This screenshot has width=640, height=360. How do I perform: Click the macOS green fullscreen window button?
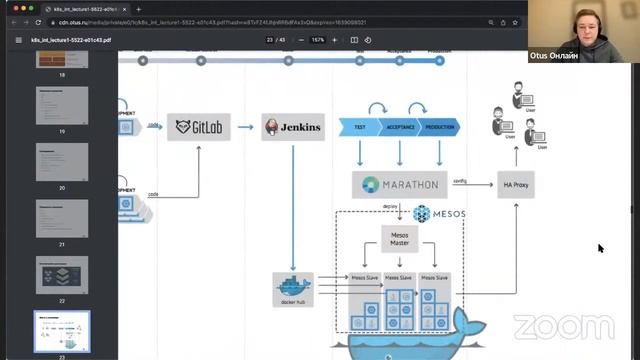[31, 8]
